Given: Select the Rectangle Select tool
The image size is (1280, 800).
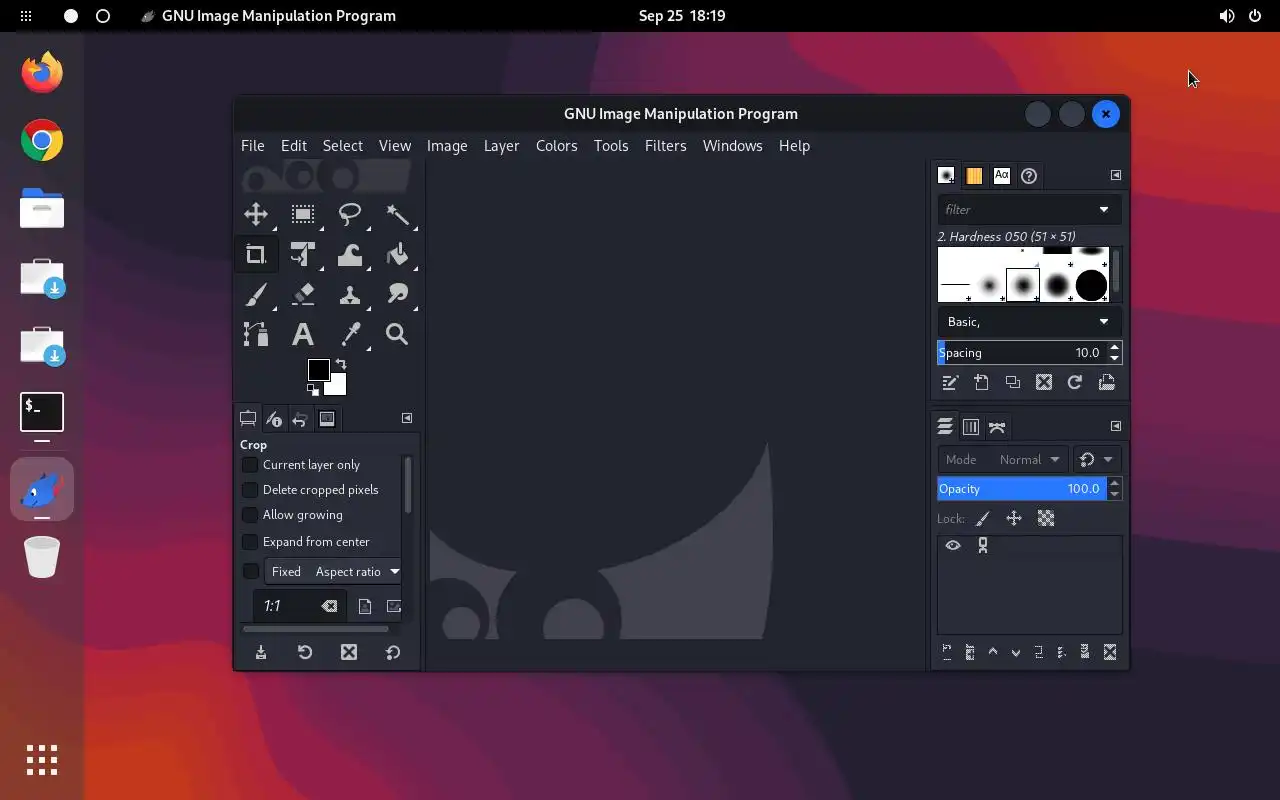Looking at the screenshot, I should (303, 214).
